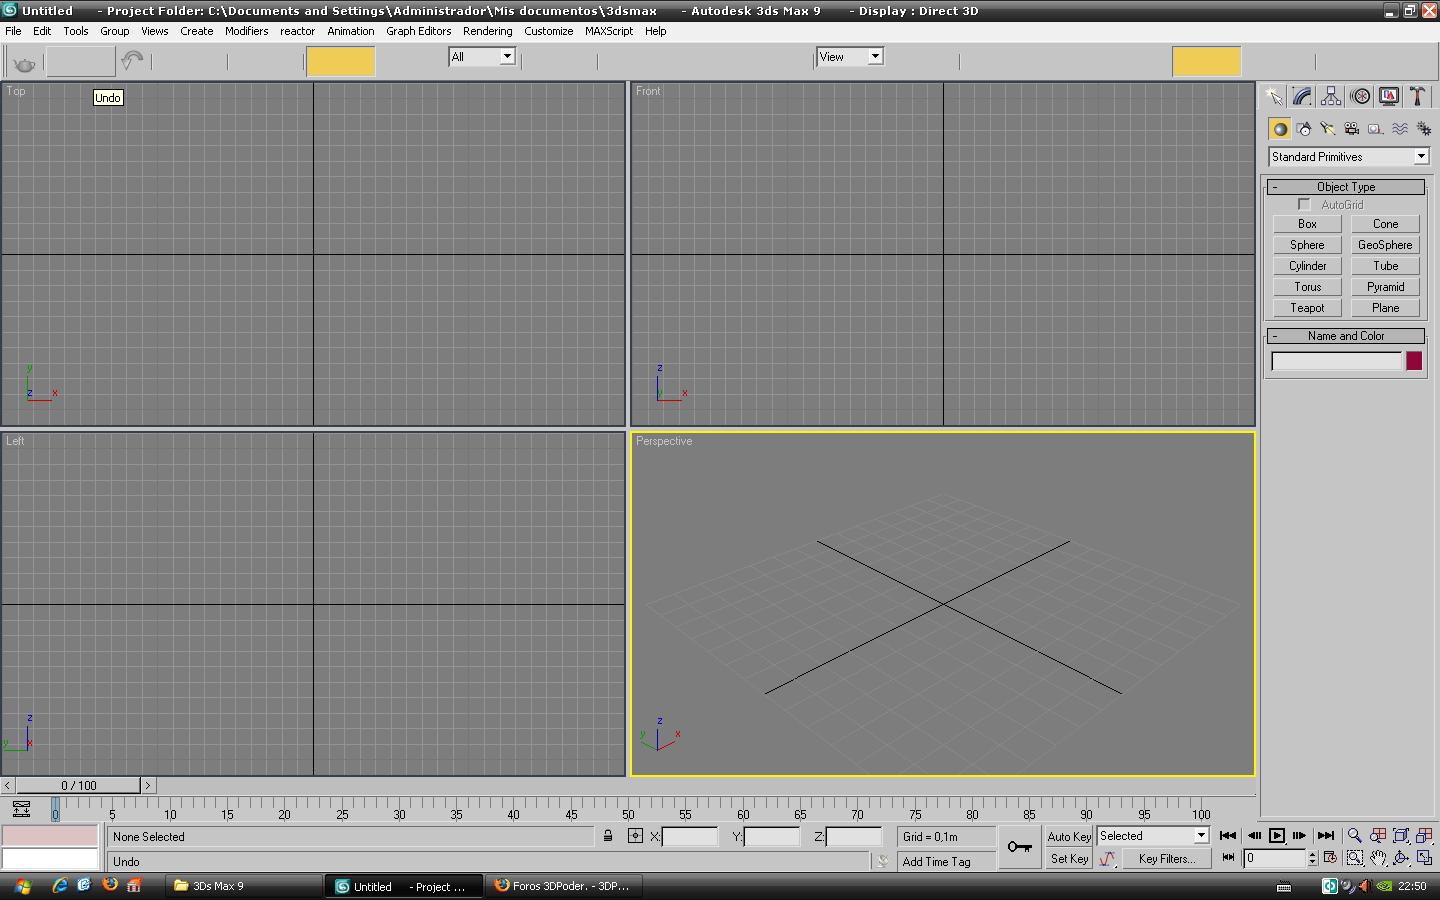Click Zoom Extents viewport control
Viewport: 1440px width, 900px height.
pyautogui.click(x=1401, y=836)
